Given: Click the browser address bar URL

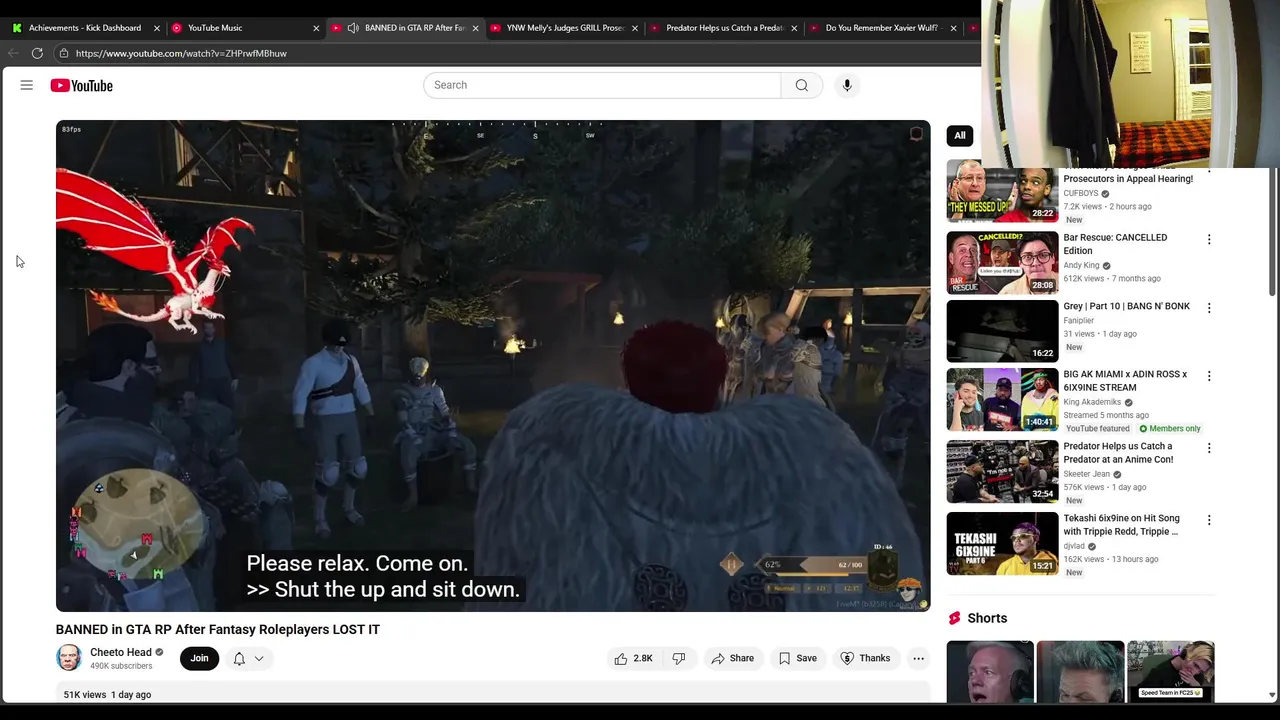Looking at the screenshot, I should coord(181,53).
